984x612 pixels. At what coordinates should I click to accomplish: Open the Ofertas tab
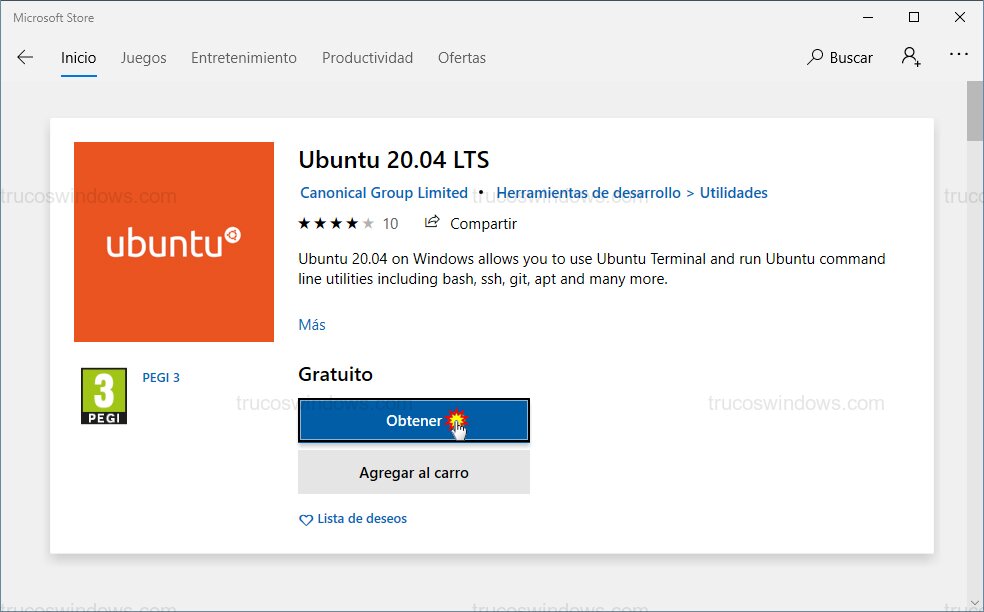click(461, 58)
